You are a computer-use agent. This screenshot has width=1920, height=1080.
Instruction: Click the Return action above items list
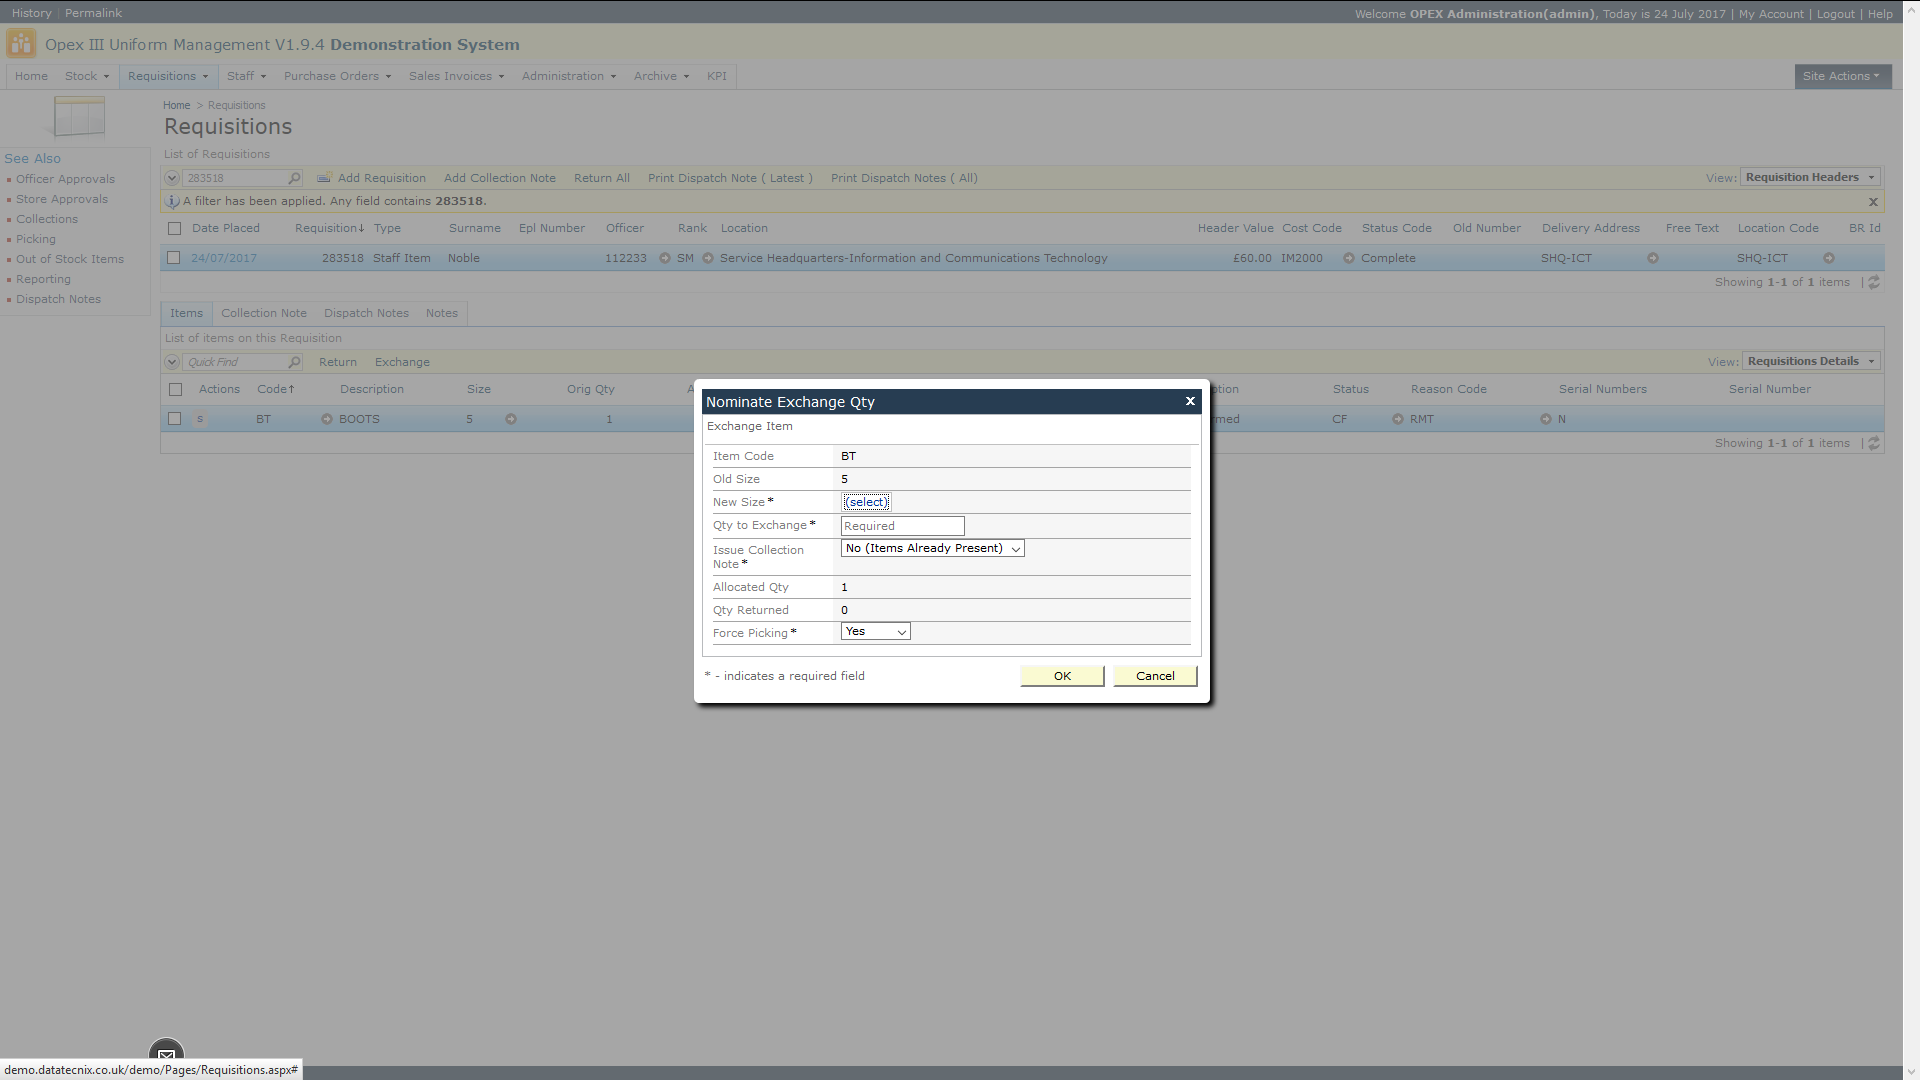pyautogui.click(x=338, y=362)
